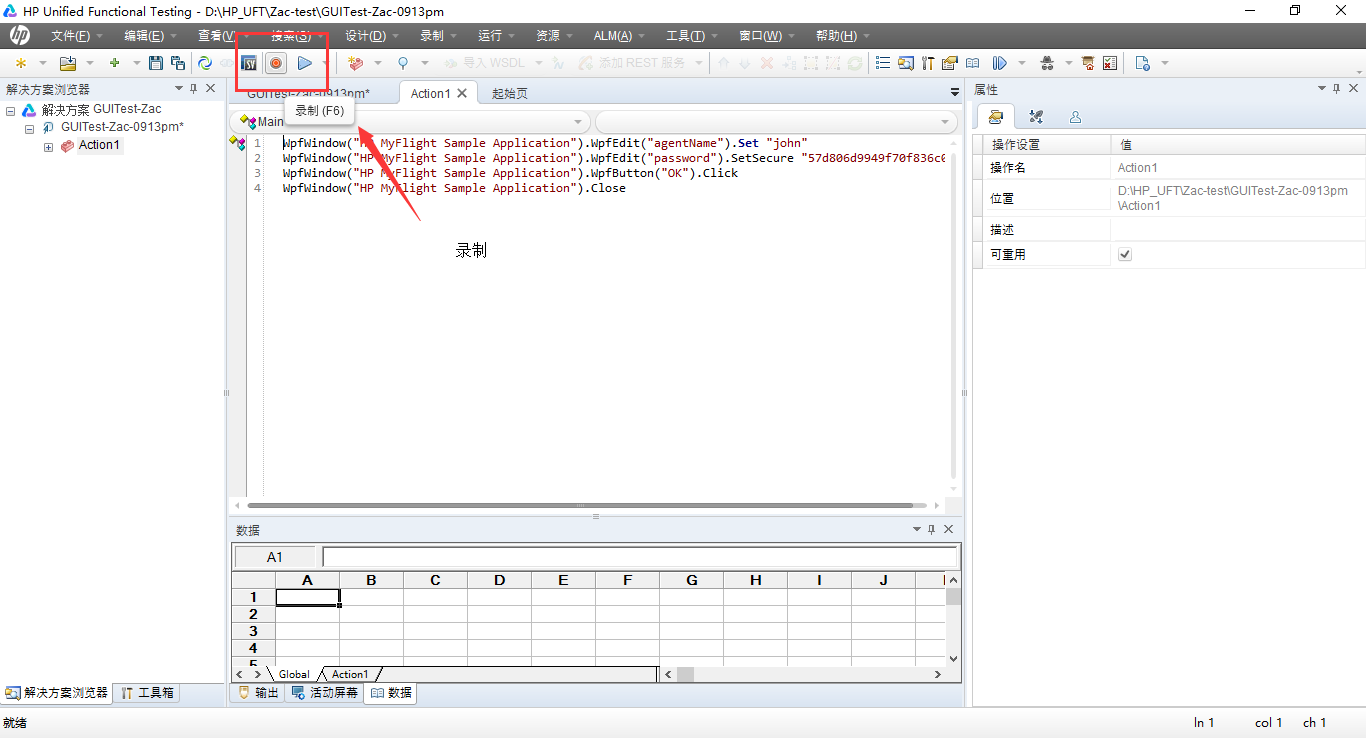Toggle the 可重用 checkbox
This screenshot has width=1366, height=738.
(x=1125, y=254)
